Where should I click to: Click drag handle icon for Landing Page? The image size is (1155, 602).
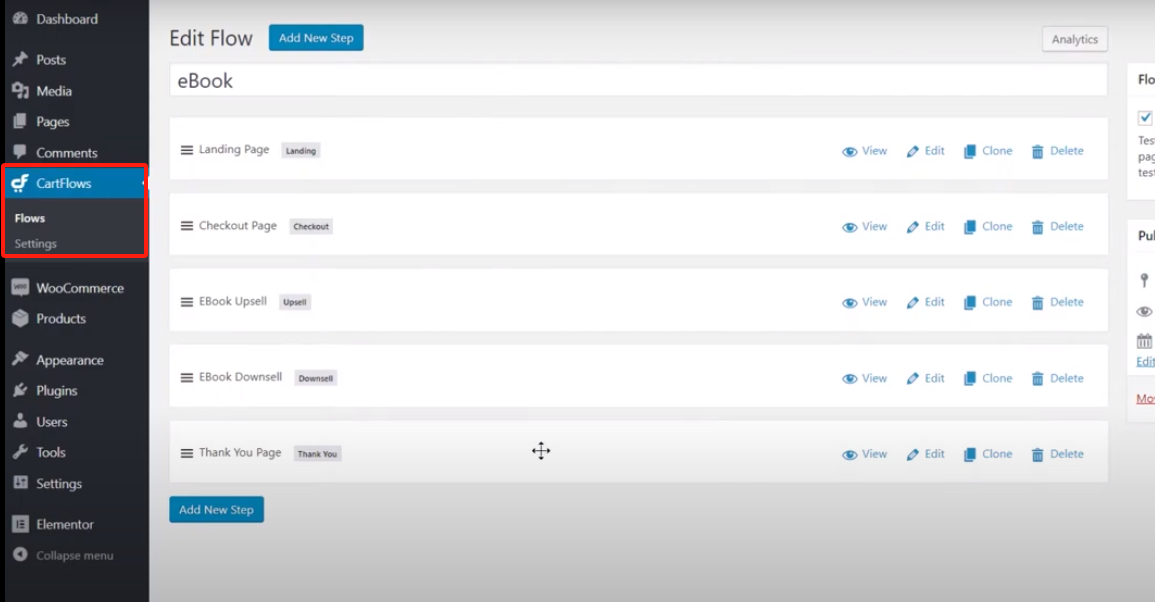(x=187, y=150)
